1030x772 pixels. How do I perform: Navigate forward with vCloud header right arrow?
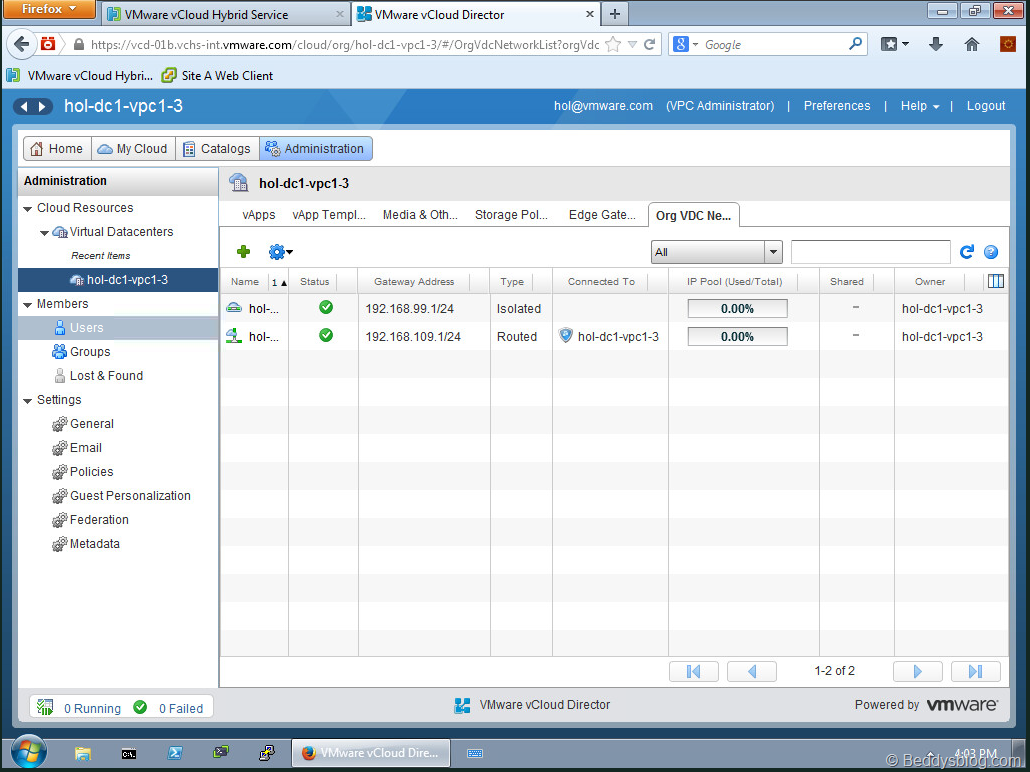coord(42,106)
